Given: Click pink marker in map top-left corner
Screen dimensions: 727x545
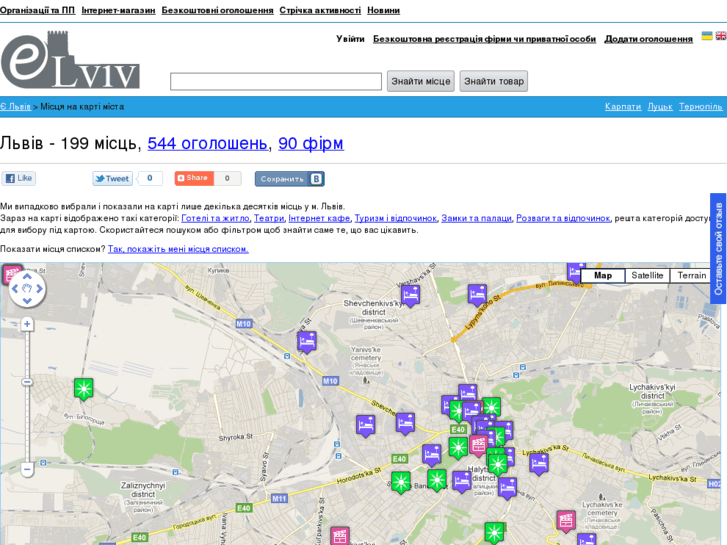Looking at the screenshot, I should click(x=12, y=274).
